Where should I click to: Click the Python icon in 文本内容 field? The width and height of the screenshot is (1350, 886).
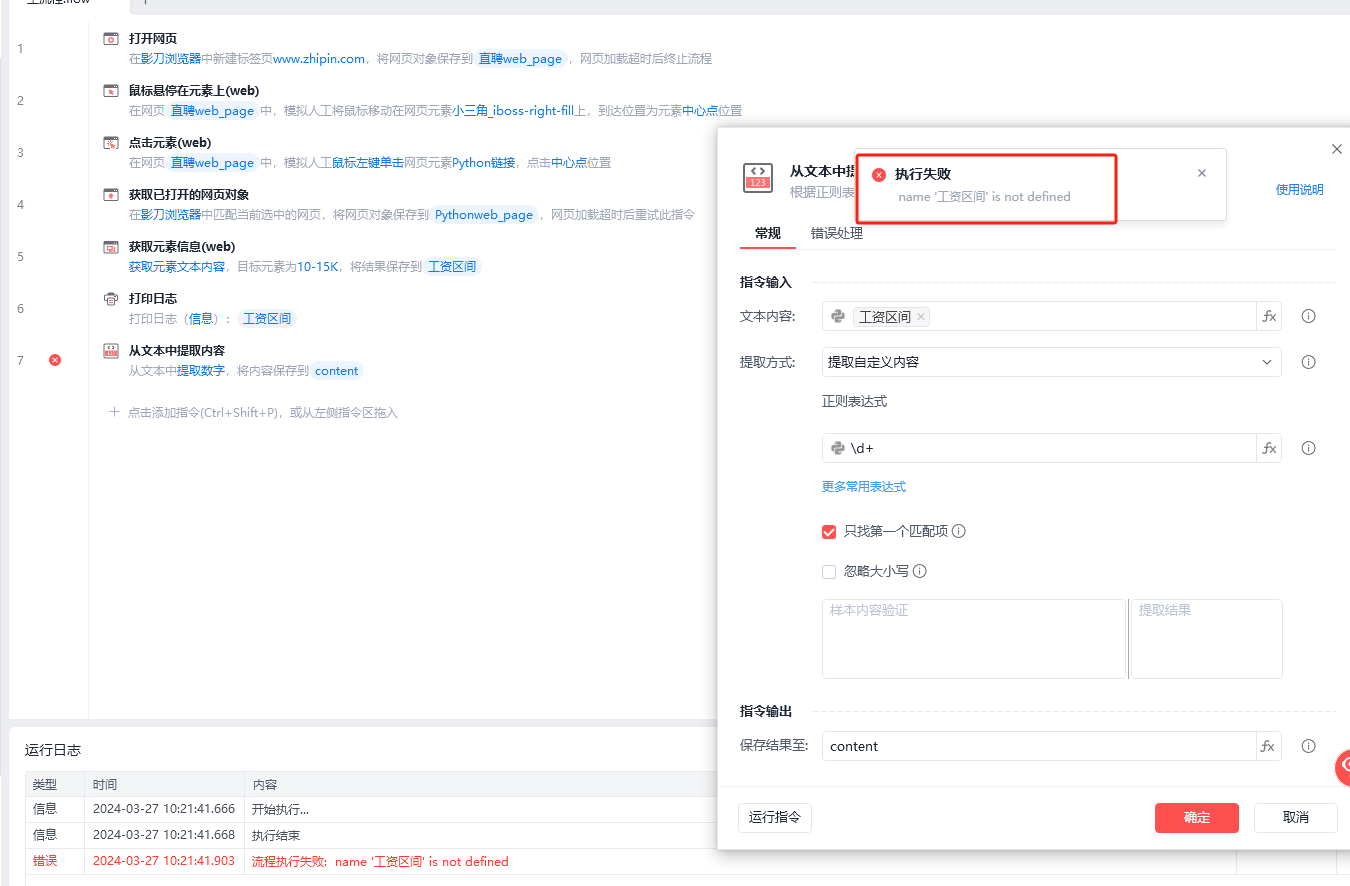(838, 316)
